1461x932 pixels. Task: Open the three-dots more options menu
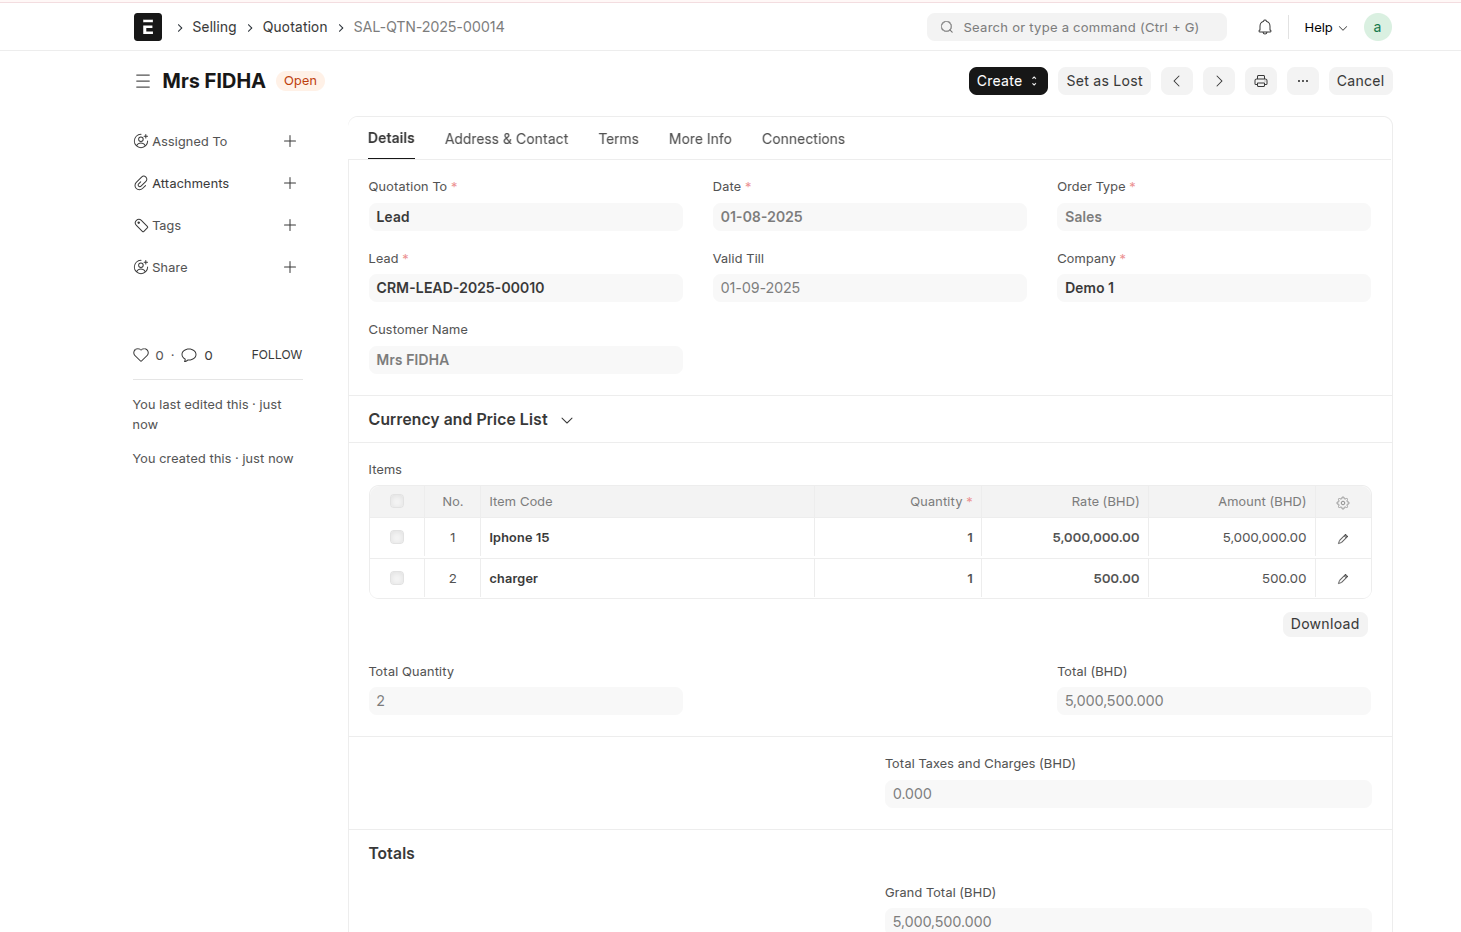pos(1302,81)
